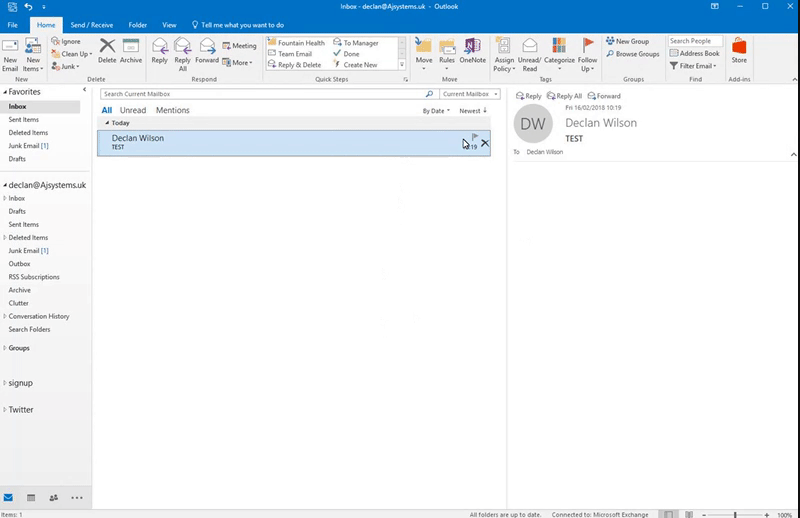Create a New Email
The height and width of the screenshot is (518, 800).
[10, 55]
